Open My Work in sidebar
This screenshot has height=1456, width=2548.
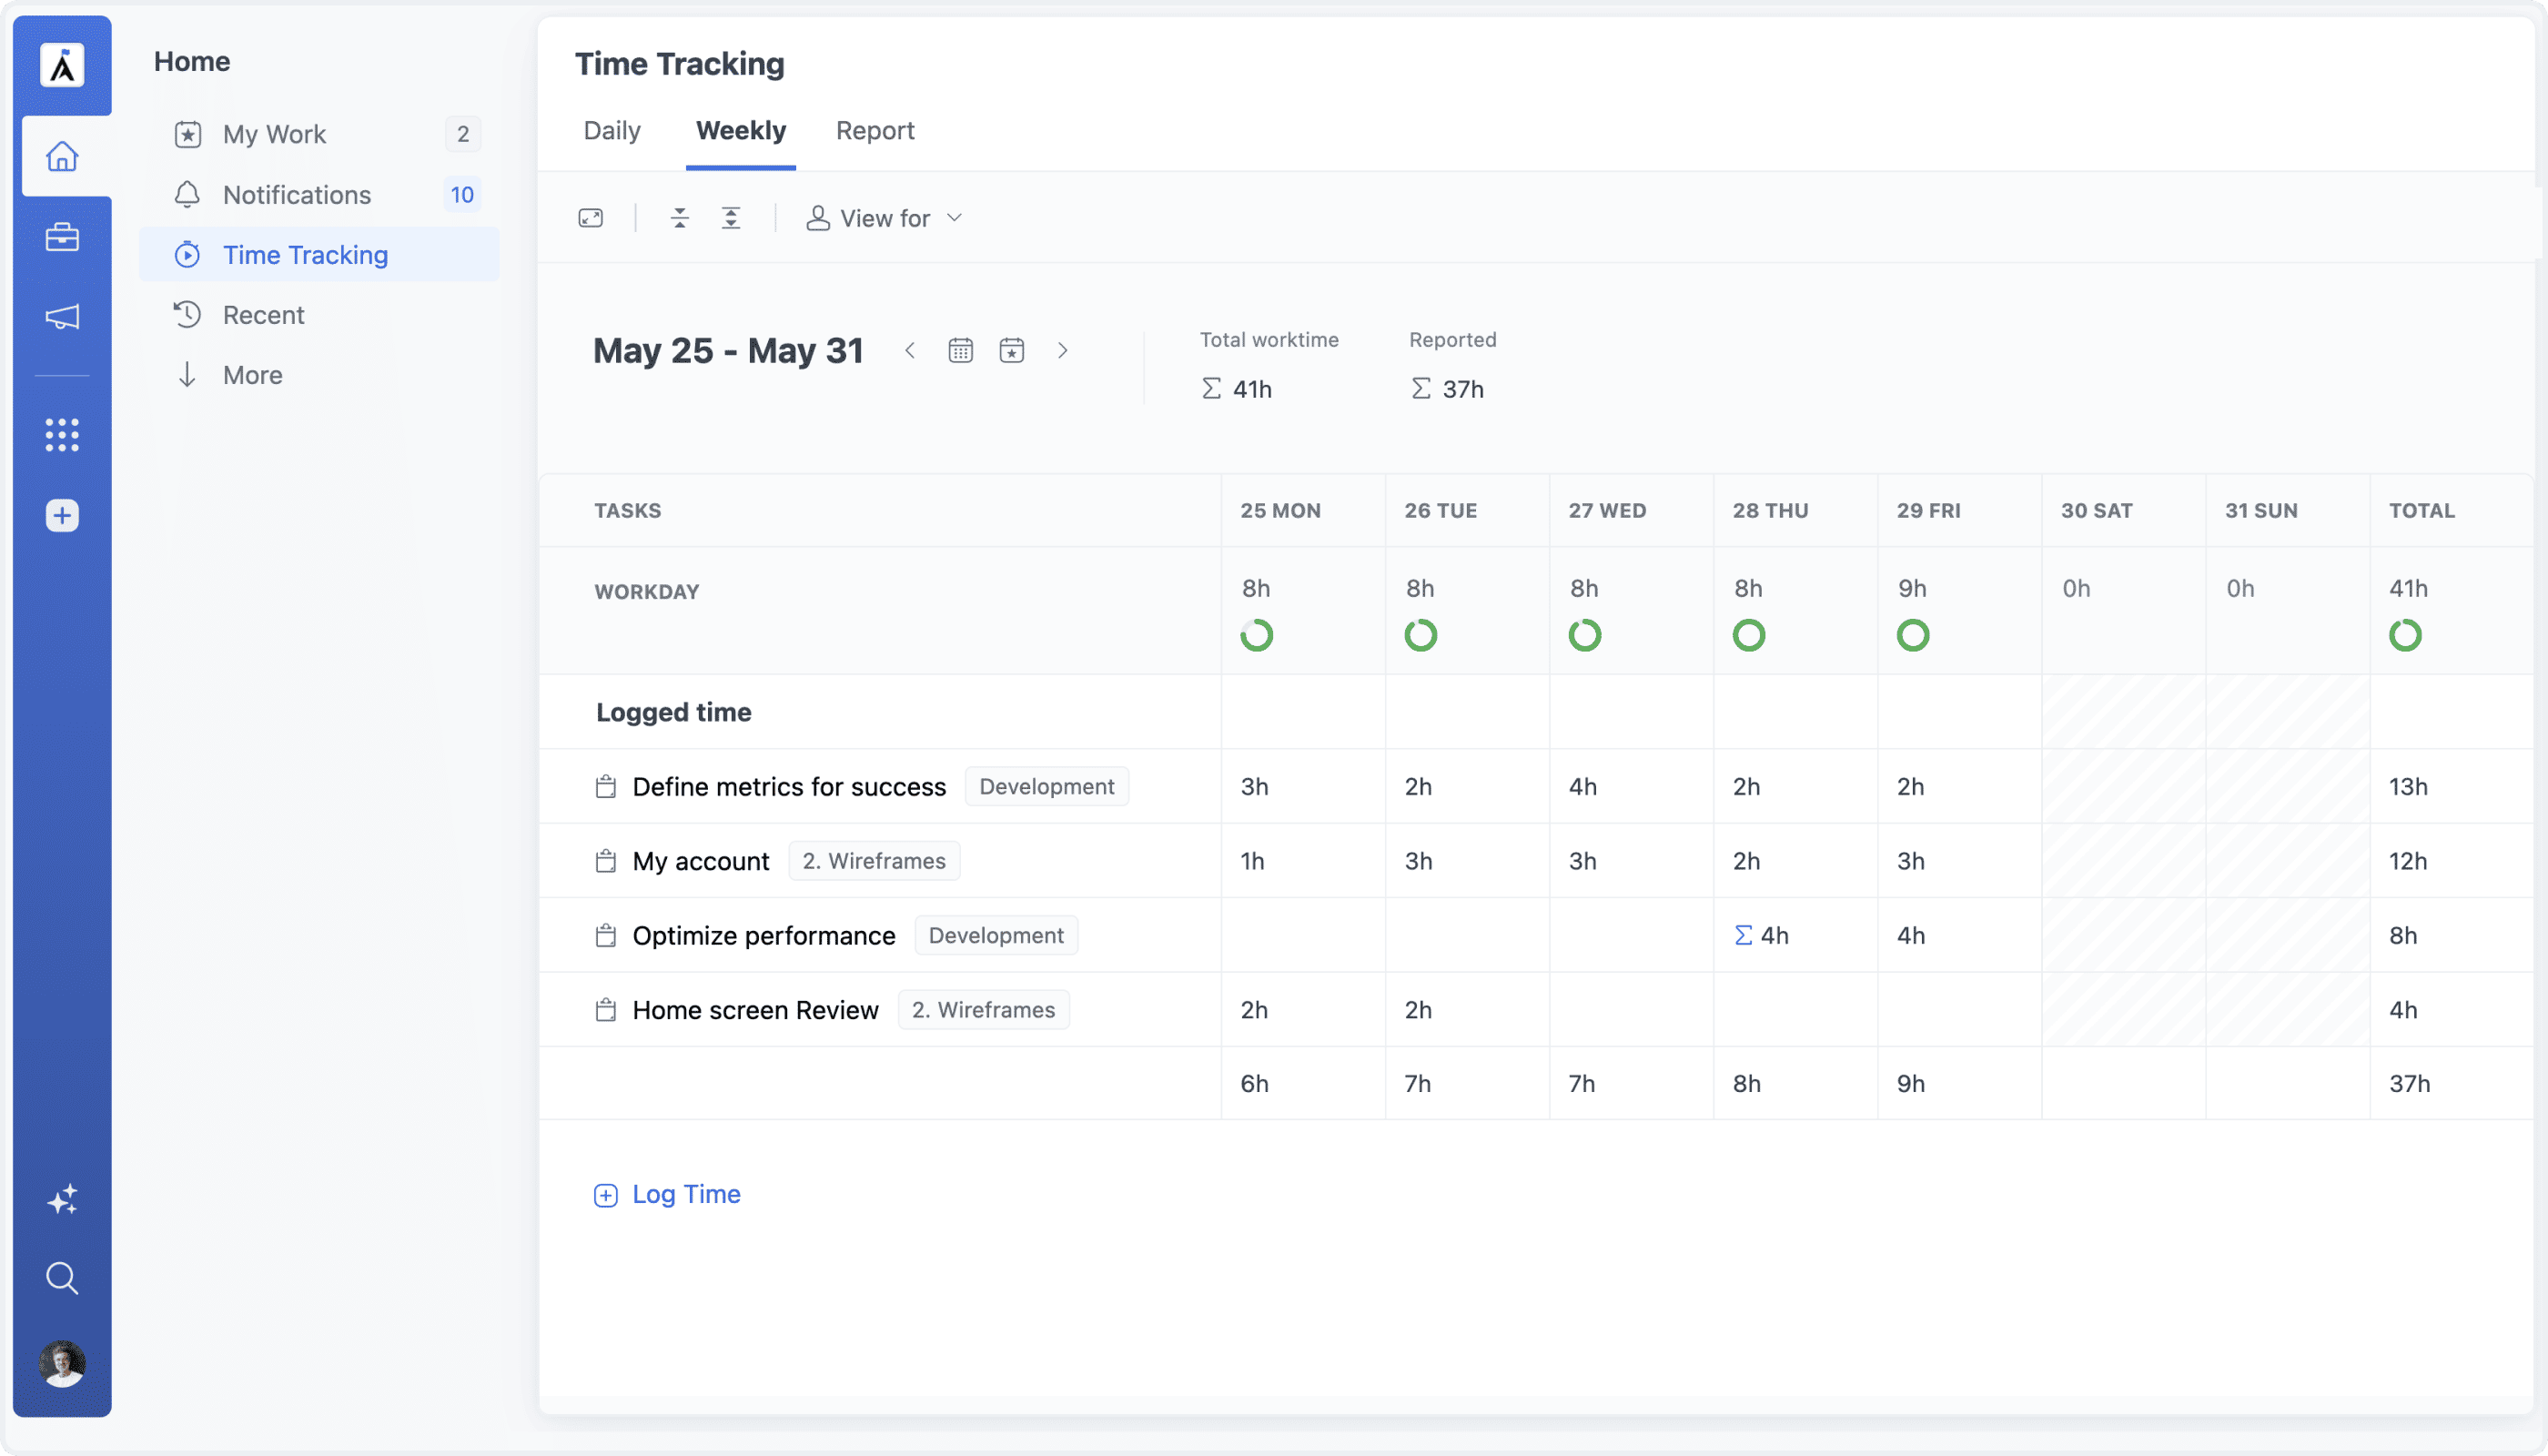tap(319, 134)
